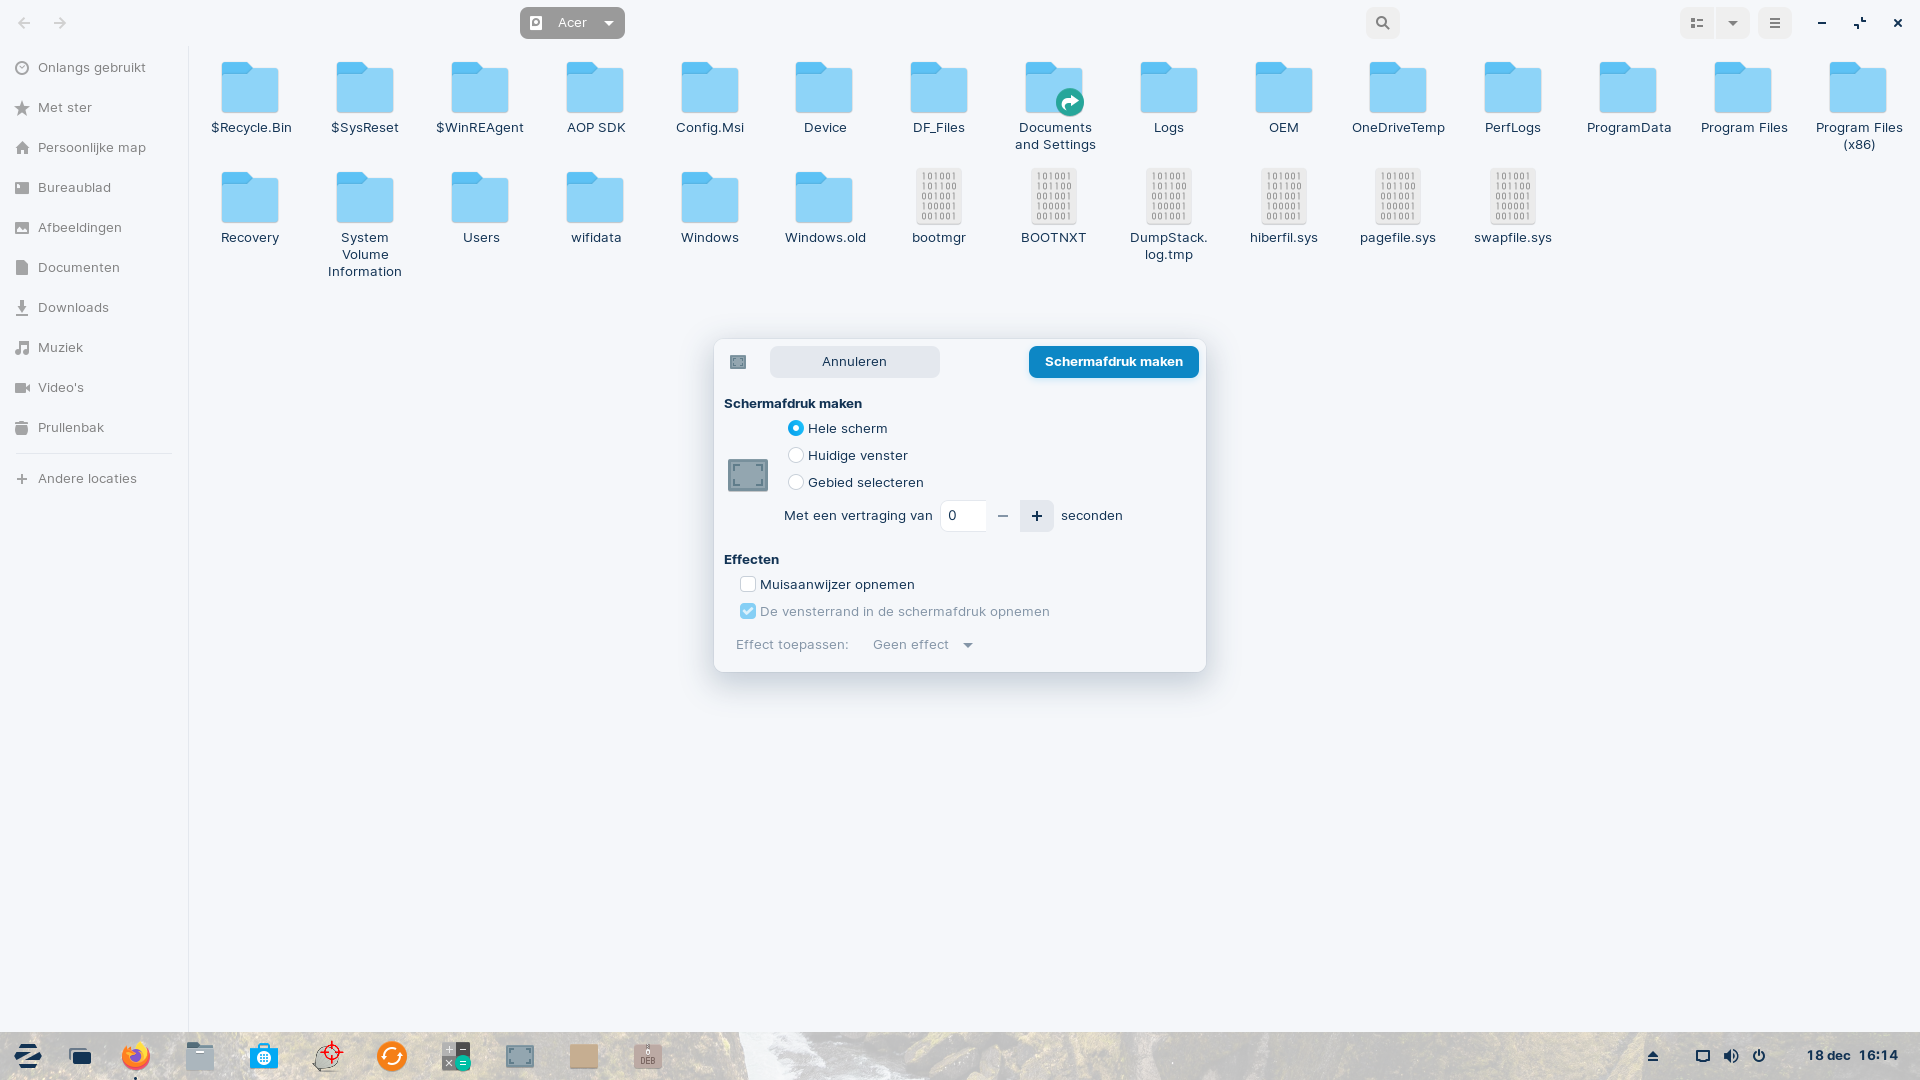
Task: Open the Zorin start menu
Action: tap(28, 1056)
